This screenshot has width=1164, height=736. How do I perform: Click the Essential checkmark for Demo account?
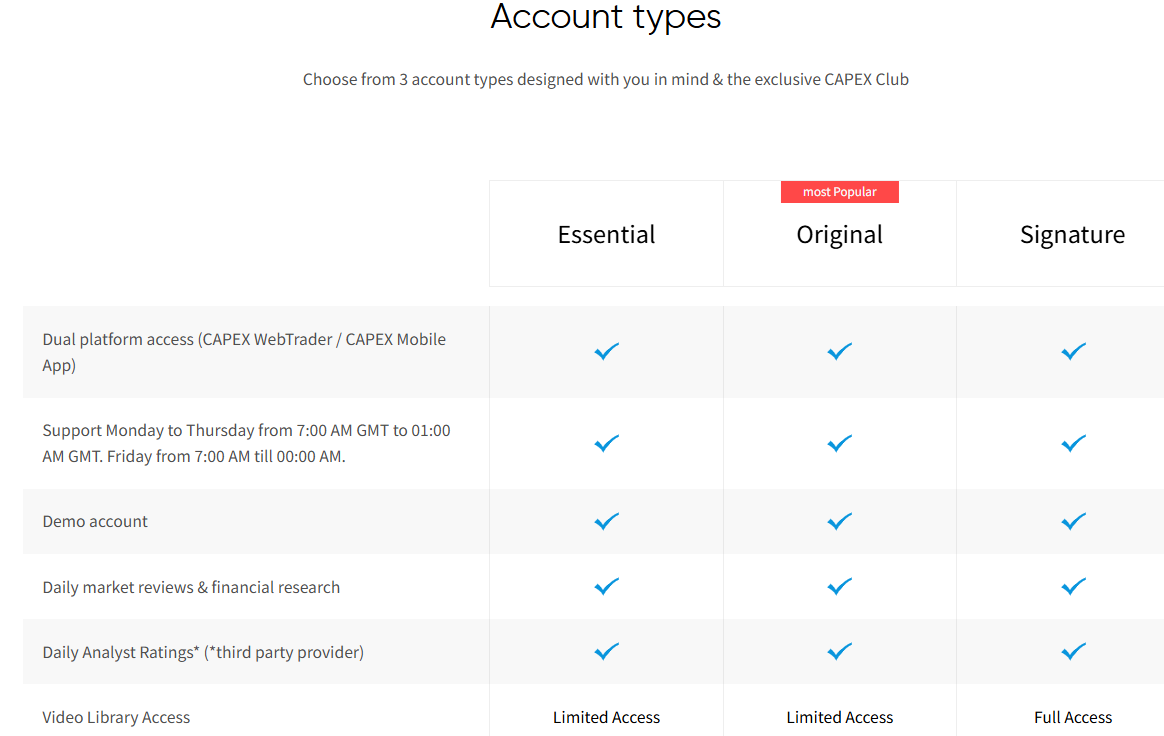(x=606, y=521)
